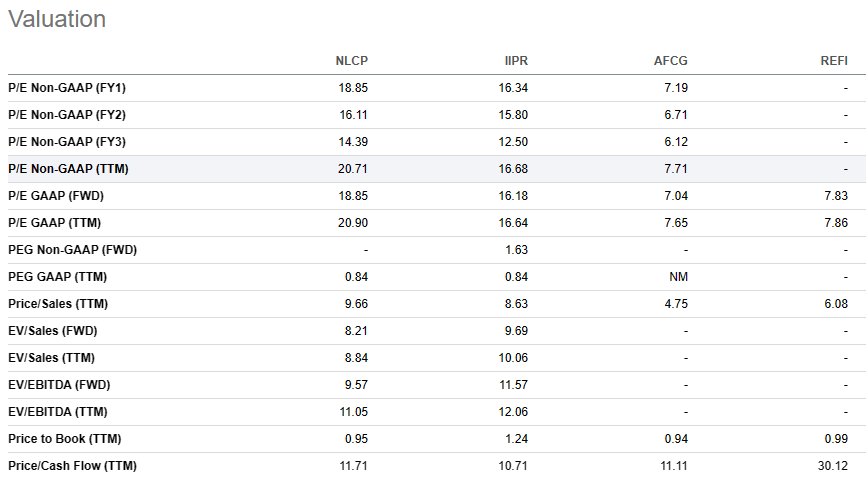The height and width of the screenshot is (484, 866).
Task: Click the P/E GAAP (FWD) metric label
Action: pyautogui.click(x=56, y=196)
